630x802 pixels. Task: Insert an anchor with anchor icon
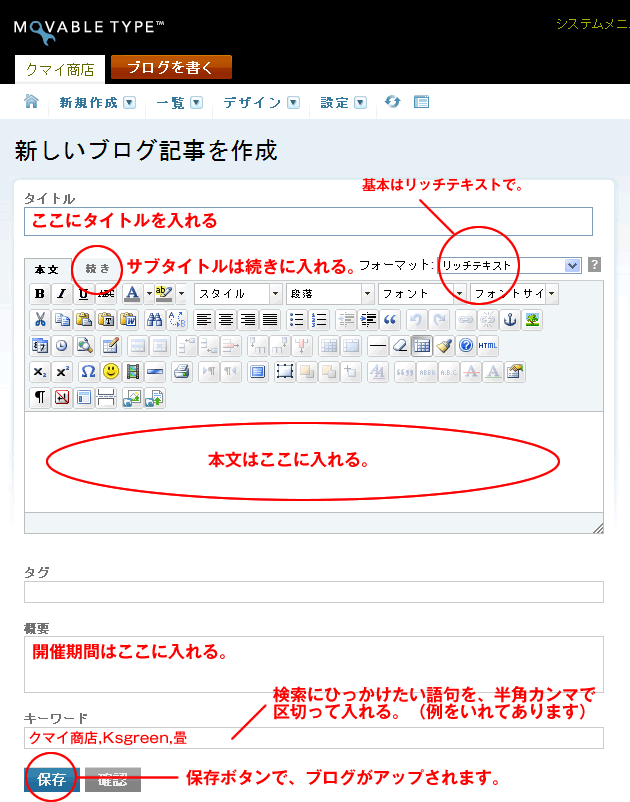pyautogui.click(x=510, y=320)
